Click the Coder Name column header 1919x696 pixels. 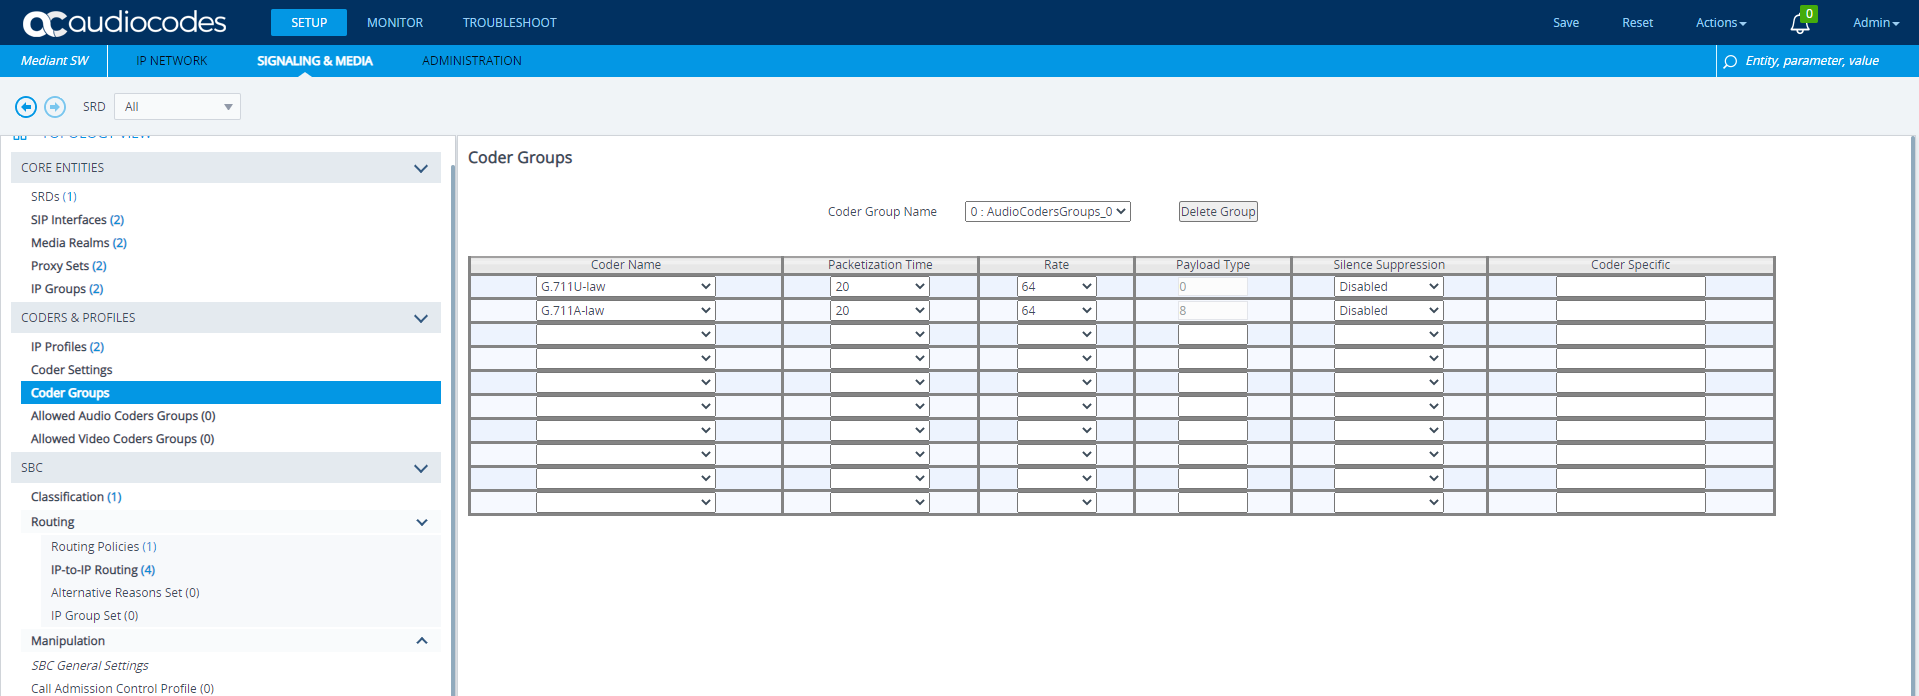tap(626, 265)
